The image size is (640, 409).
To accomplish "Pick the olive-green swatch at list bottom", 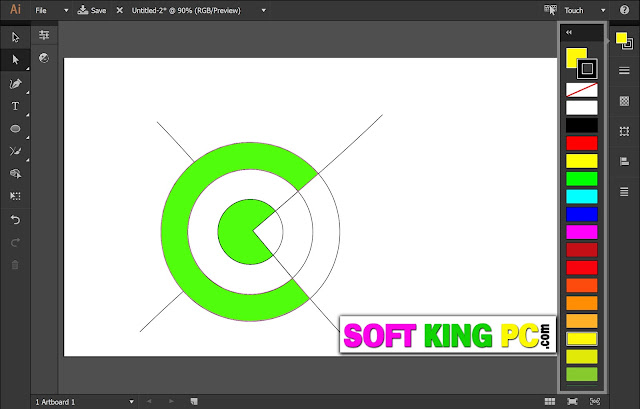I will pyautogui.click(x=582, y=374).
